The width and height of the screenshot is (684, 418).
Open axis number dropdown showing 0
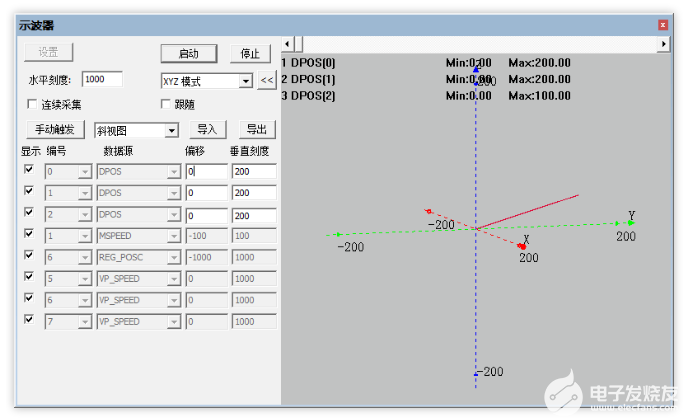click(x=85, y=172)
